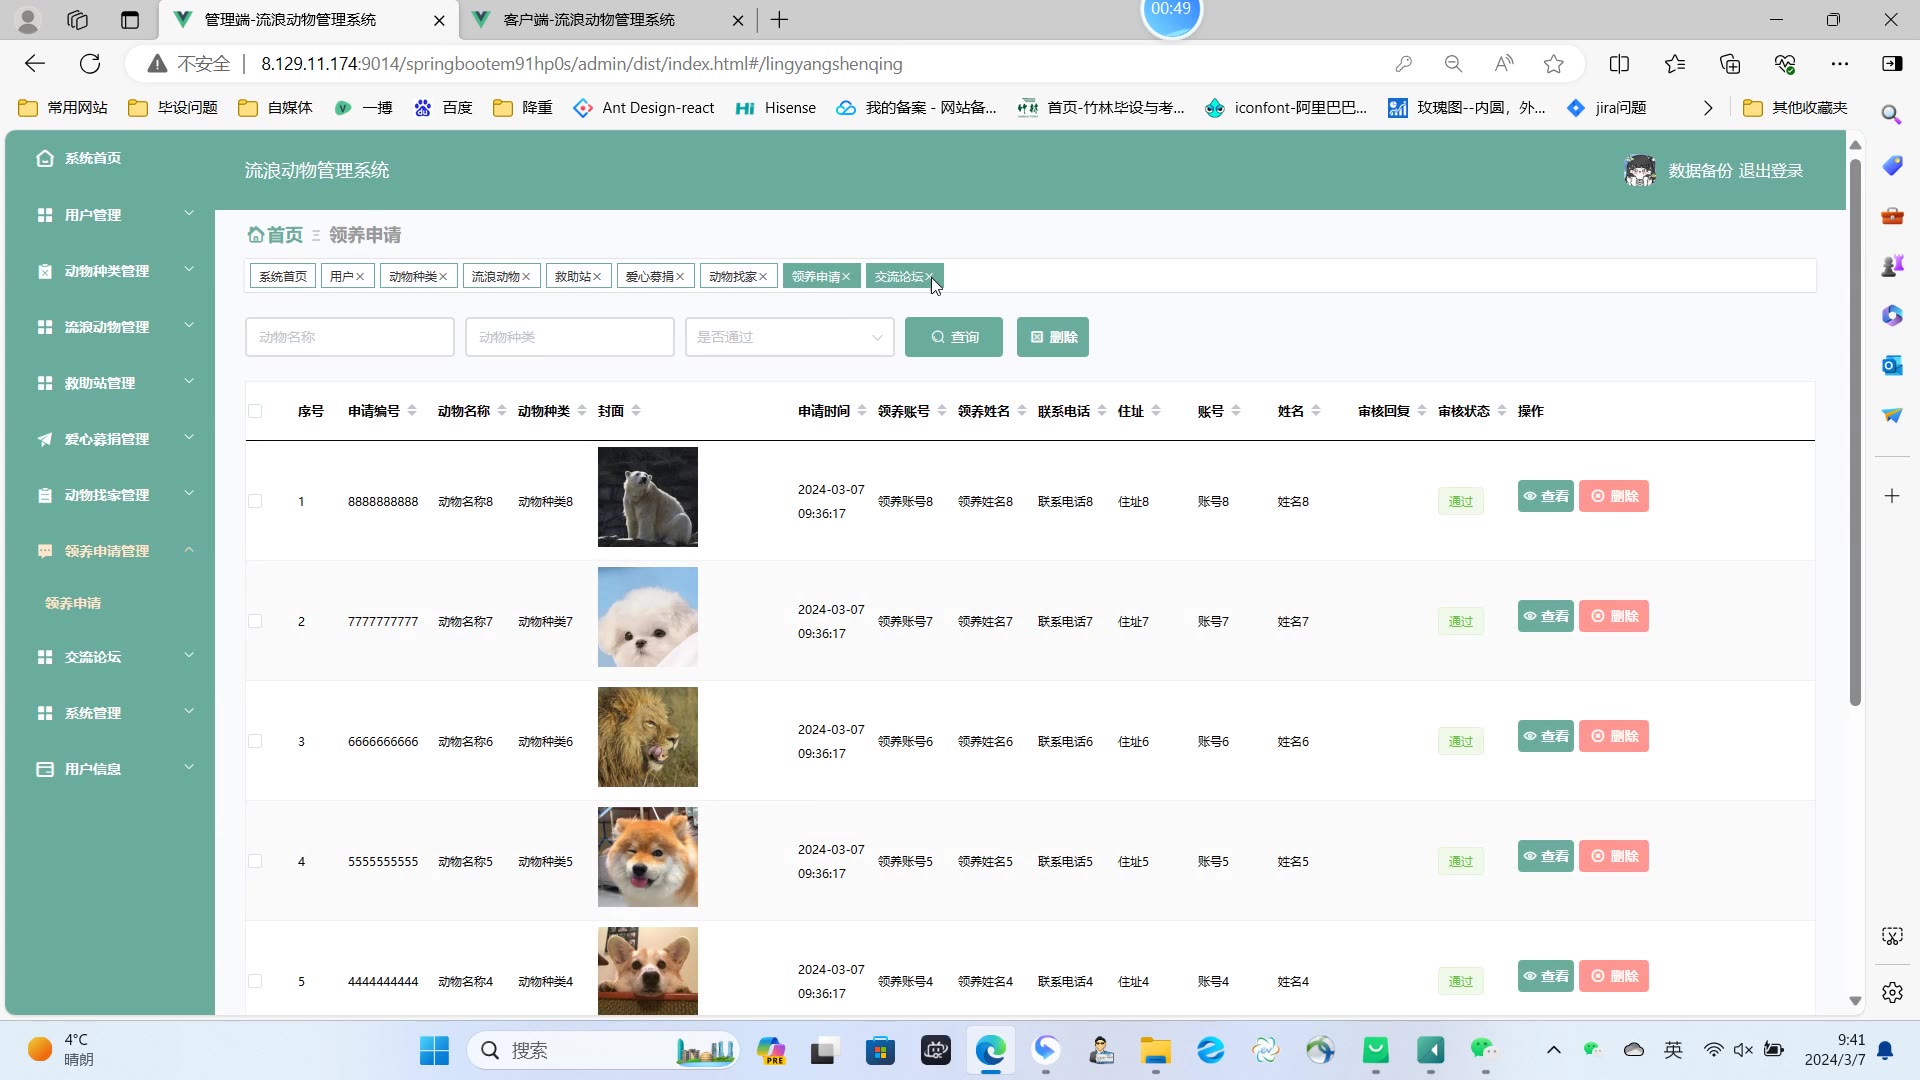Click the user avatar in header
Screen dimensions: 1920x1080
point(1639,171)
